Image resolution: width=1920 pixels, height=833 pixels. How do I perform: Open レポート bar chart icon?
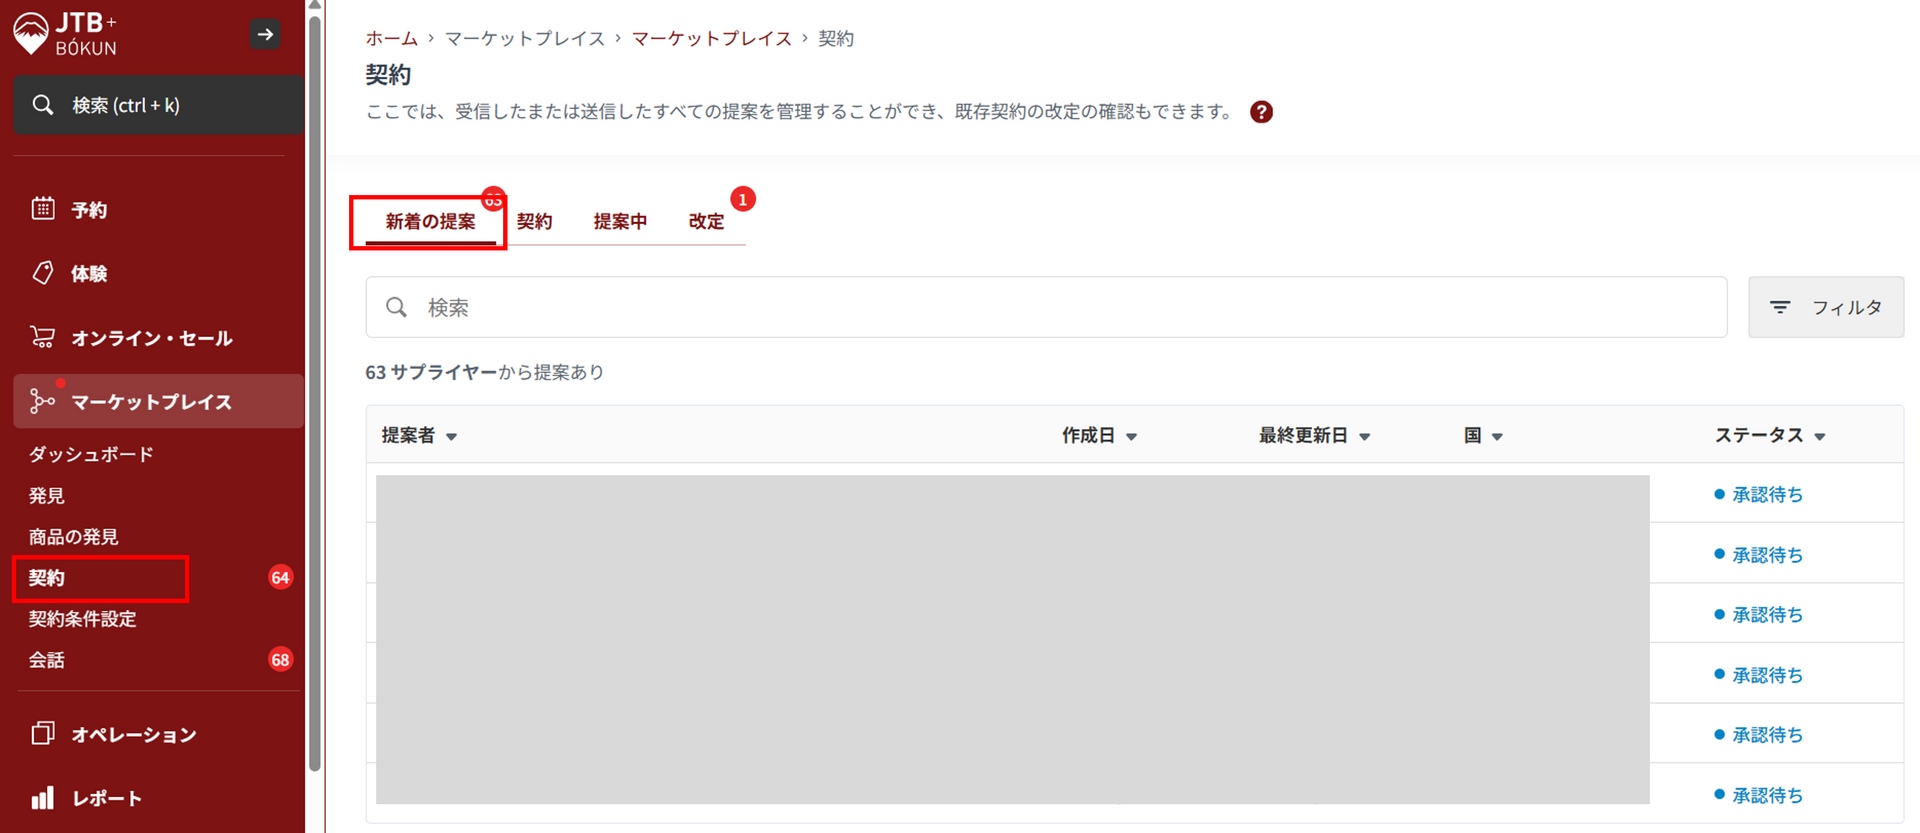click(x=42, y=798)
